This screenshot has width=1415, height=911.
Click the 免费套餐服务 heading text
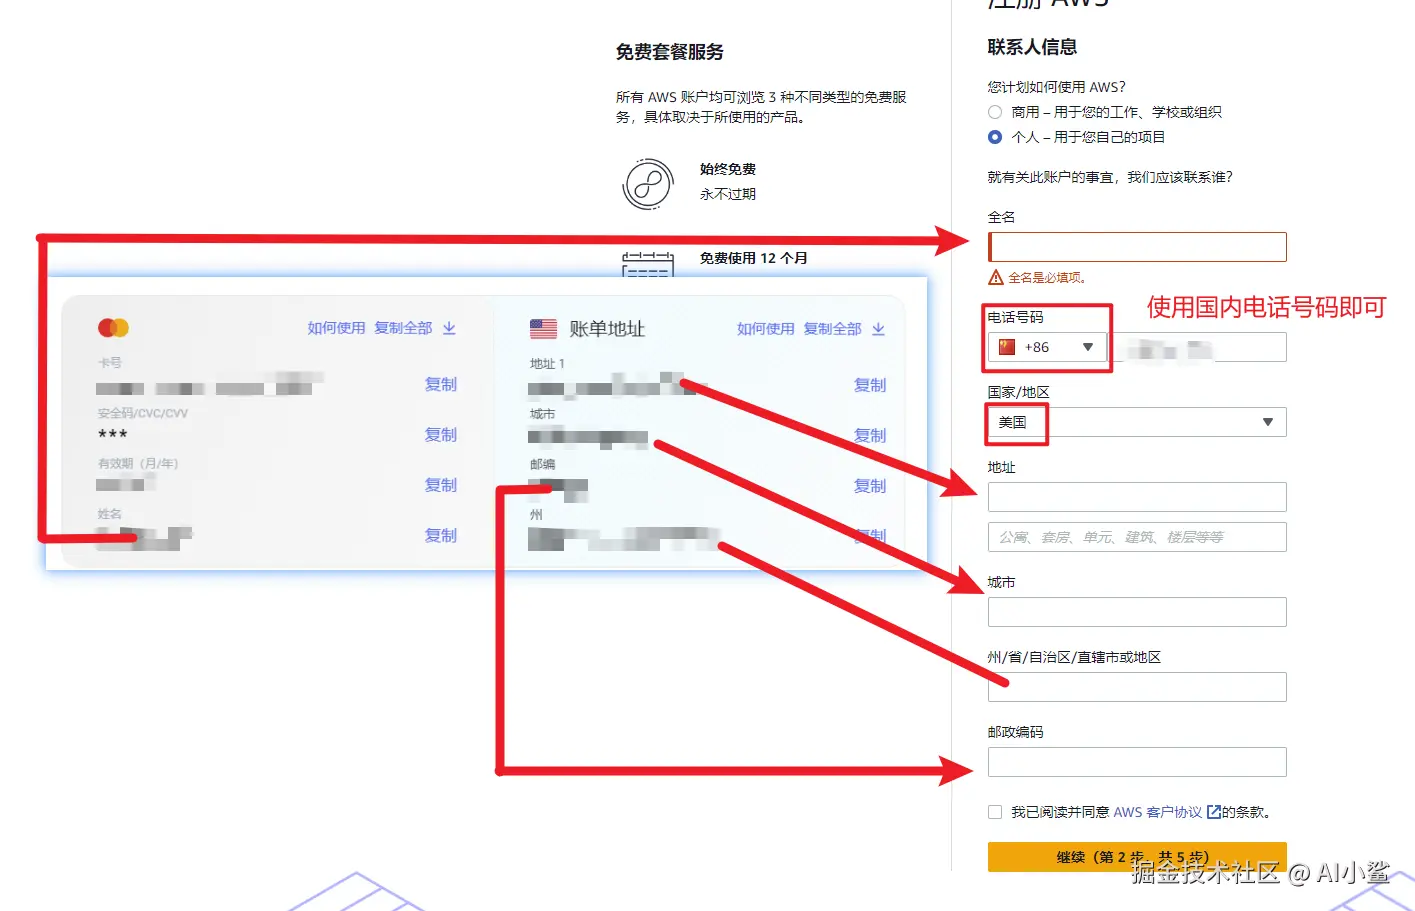pos(670,52)
